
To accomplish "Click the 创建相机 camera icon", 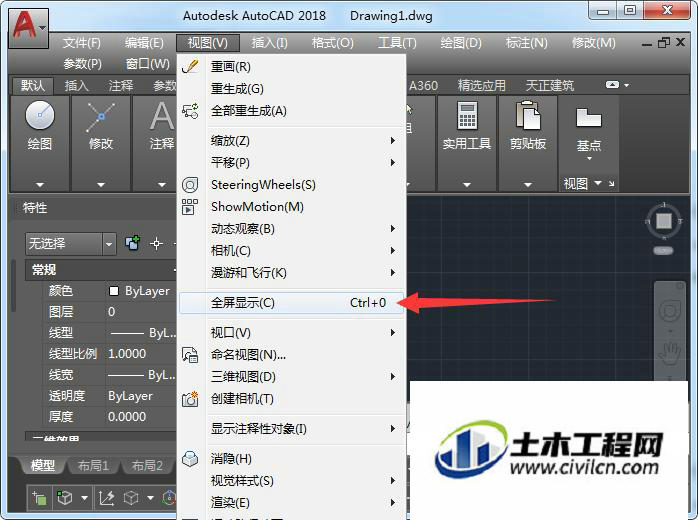I will (191, 398).
